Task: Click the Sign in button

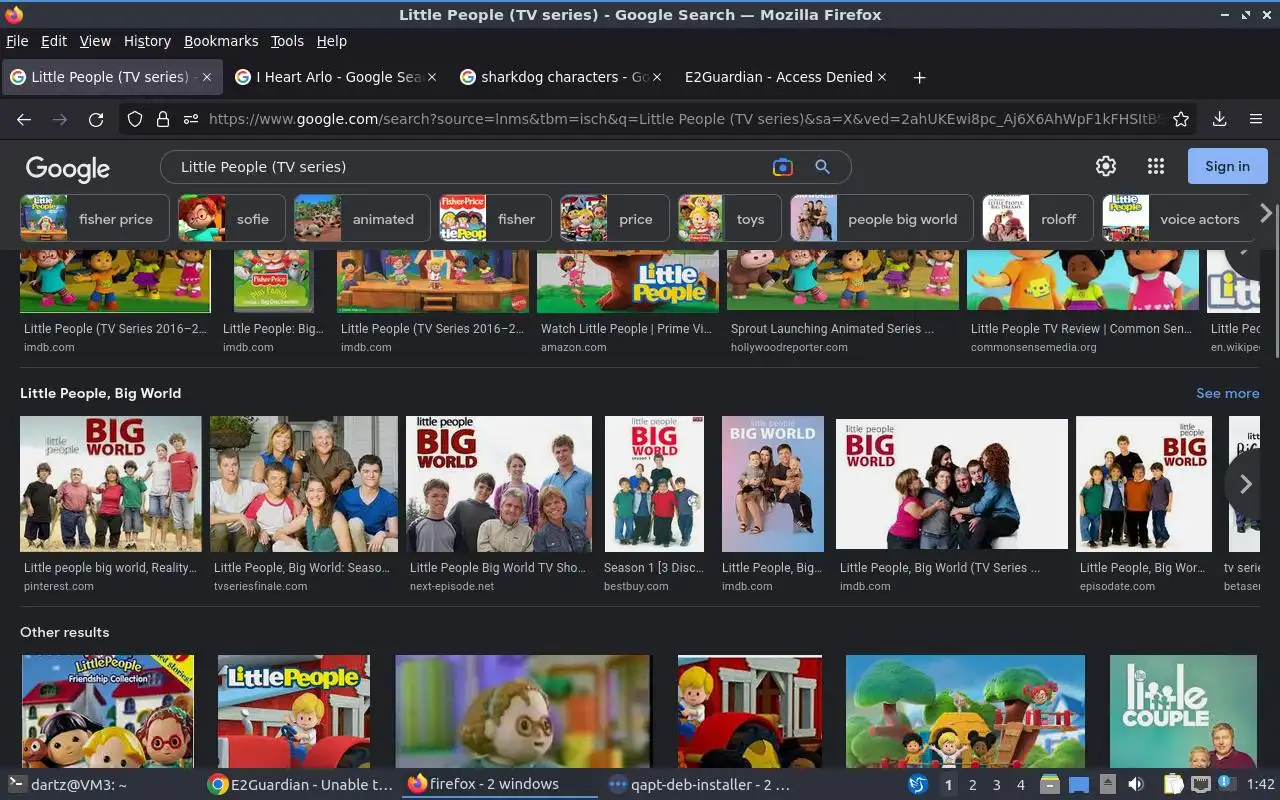Action: (1227, 166)
